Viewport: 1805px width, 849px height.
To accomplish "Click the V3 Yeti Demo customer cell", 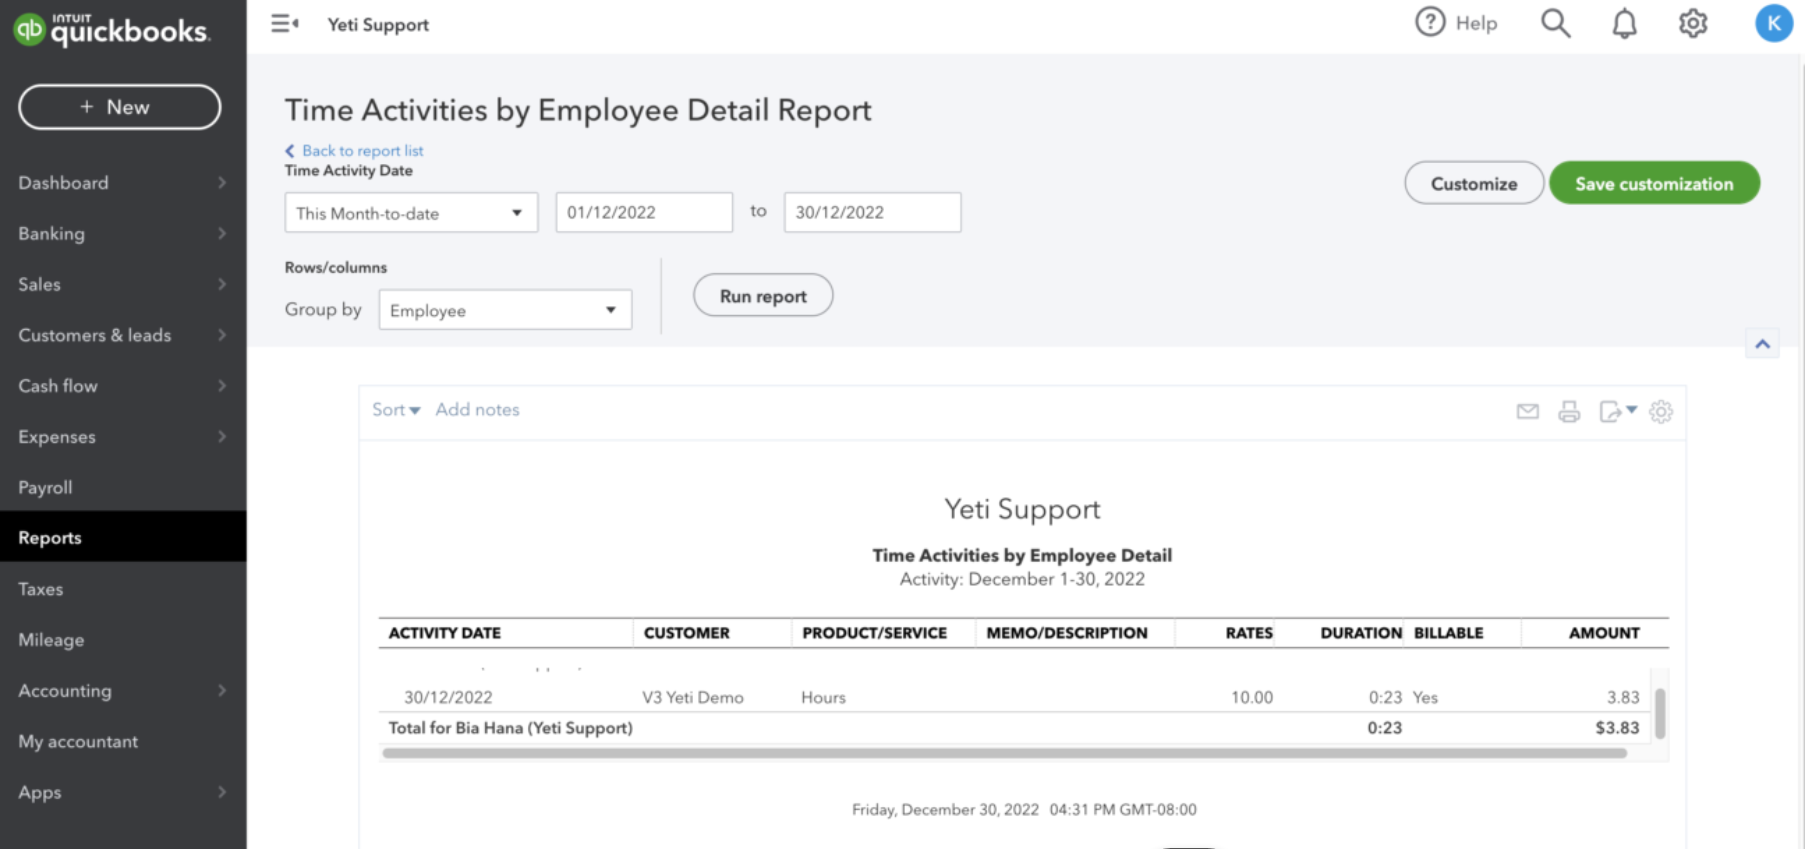I will pyautogui.click(x=693, y=698).
